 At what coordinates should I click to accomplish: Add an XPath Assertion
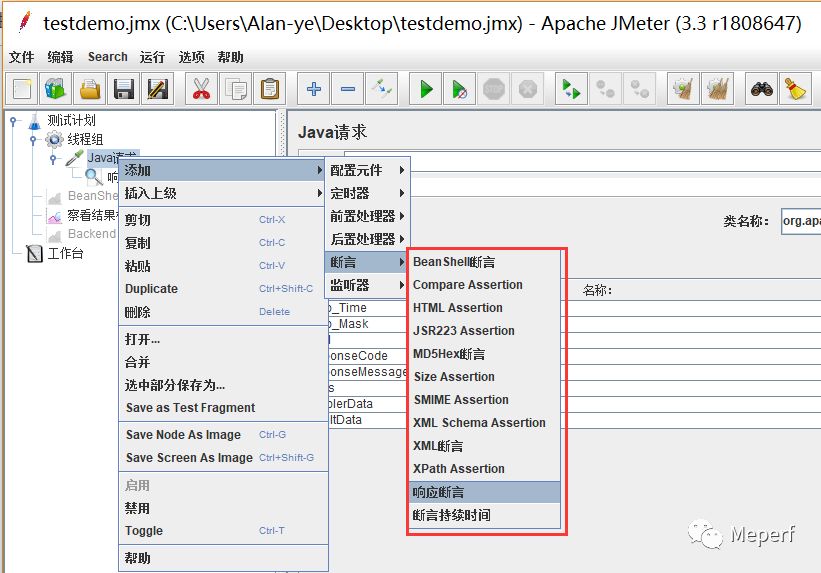click(x=485, y=469)
